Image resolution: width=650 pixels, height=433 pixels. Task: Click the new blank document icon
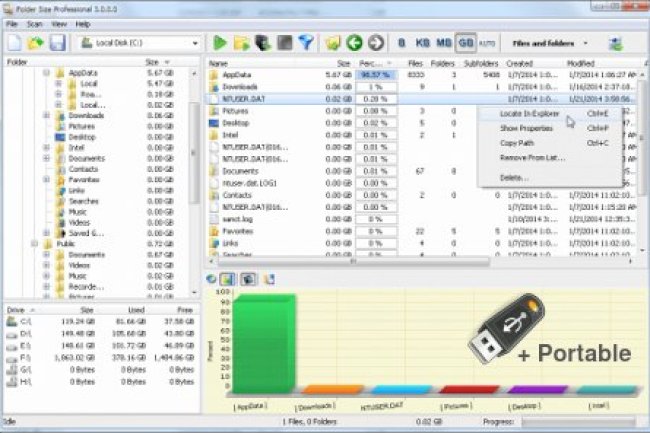14,44
